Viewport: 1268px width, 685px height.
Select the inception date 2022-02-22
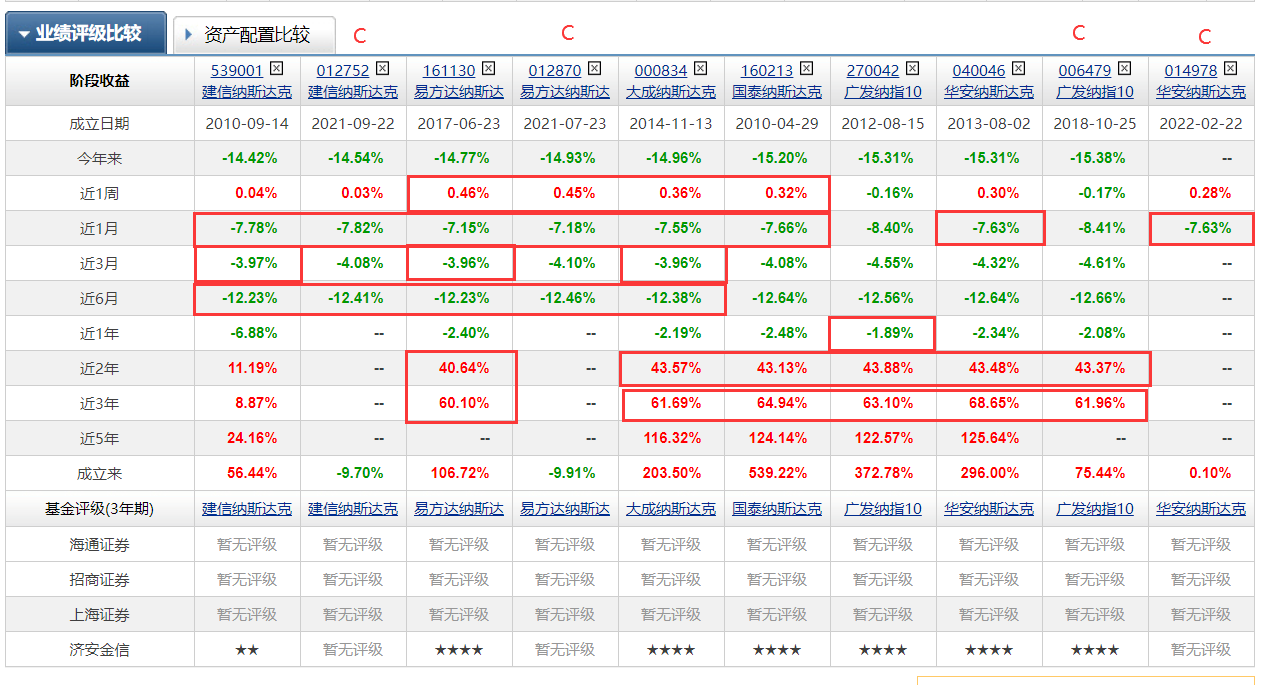pos(1201,124)
